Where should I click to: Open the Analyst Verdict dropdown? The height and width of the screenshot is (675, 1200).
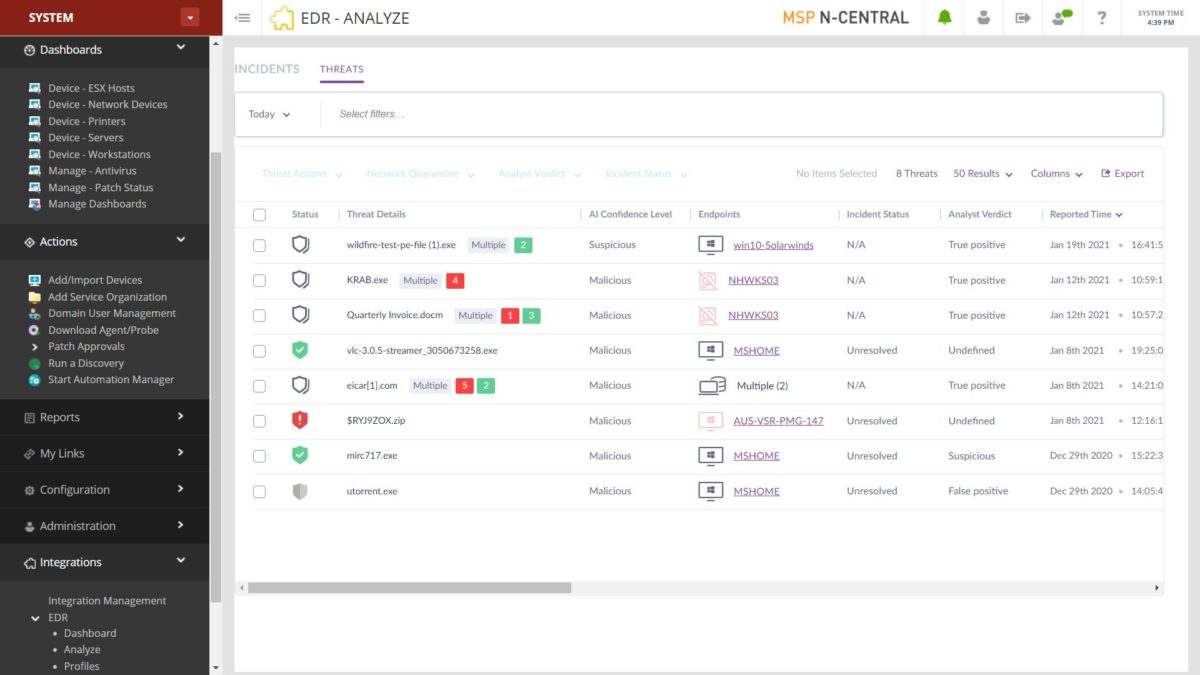click(539, 174)
